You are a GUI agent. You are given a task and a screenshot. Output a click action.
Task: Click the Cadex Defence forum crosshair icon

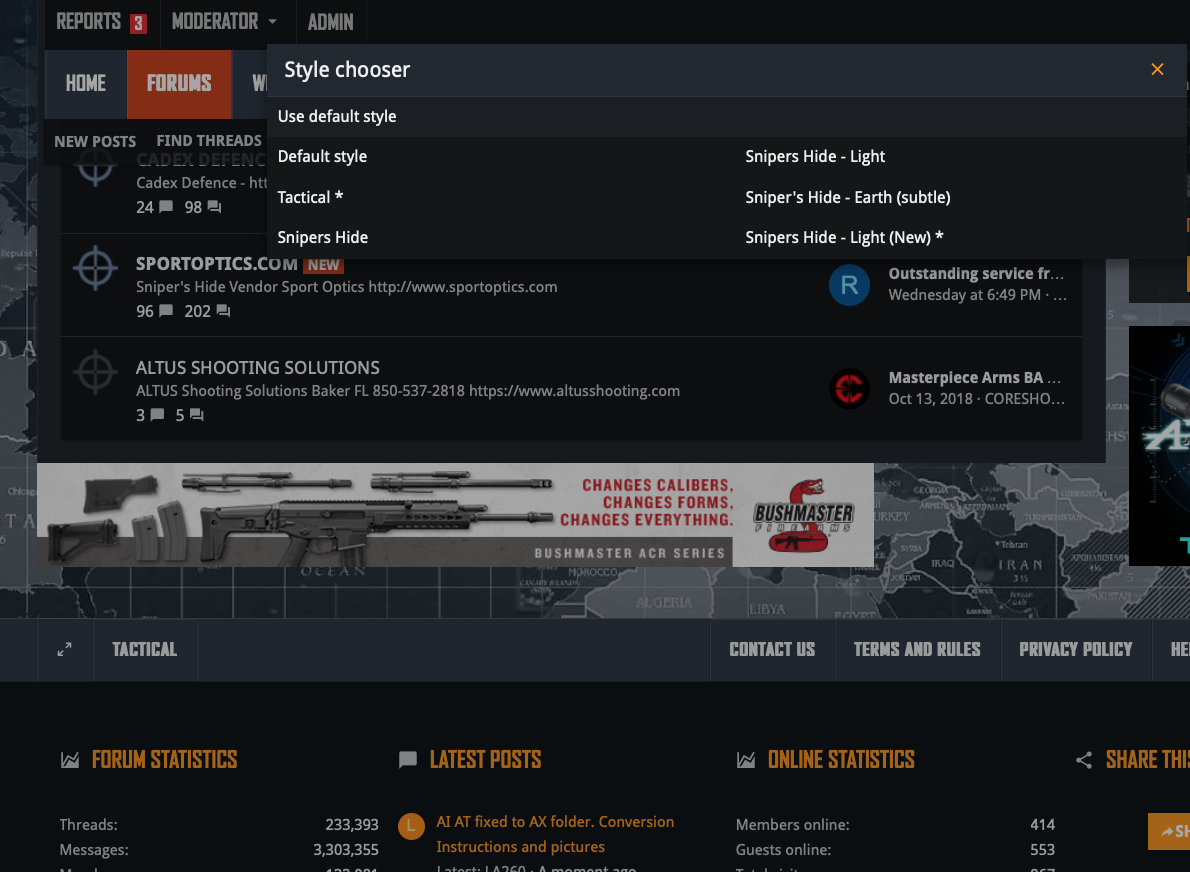click(95, 167)
